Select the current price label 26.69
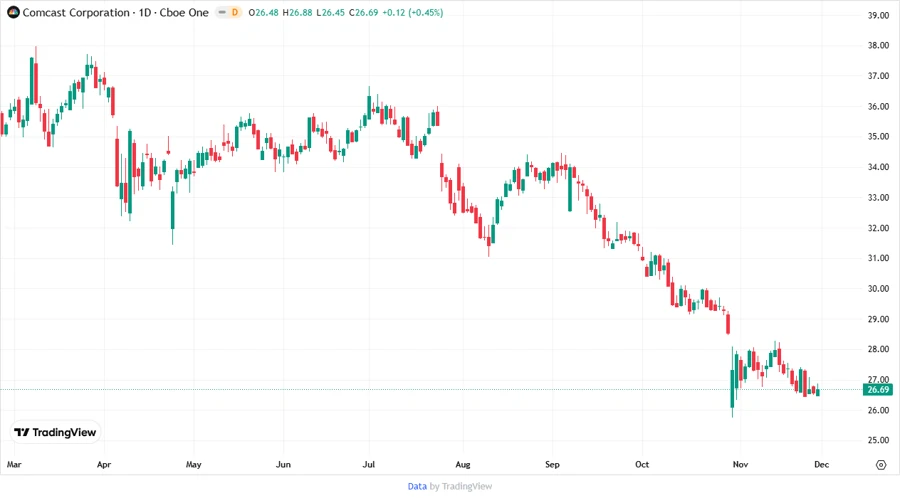The height and width of the screenshot is (498, 900). (878, 390)
